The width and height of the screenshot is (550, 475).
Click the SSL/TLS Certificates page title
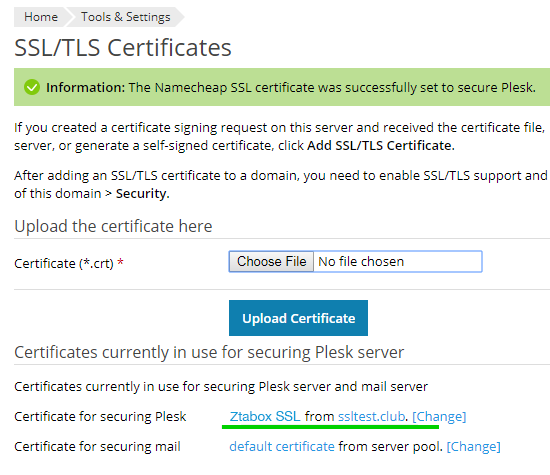pos(123,48)
